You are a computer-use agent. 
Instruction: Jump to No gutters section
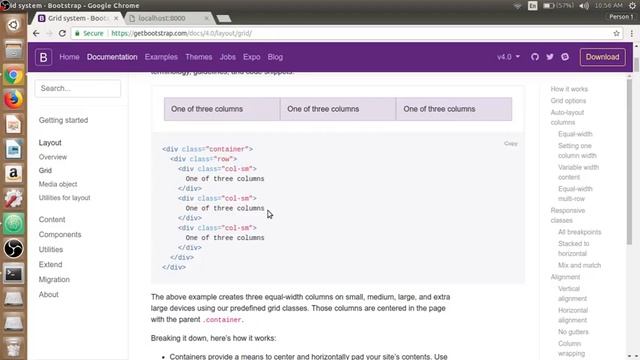coord(573,332)
